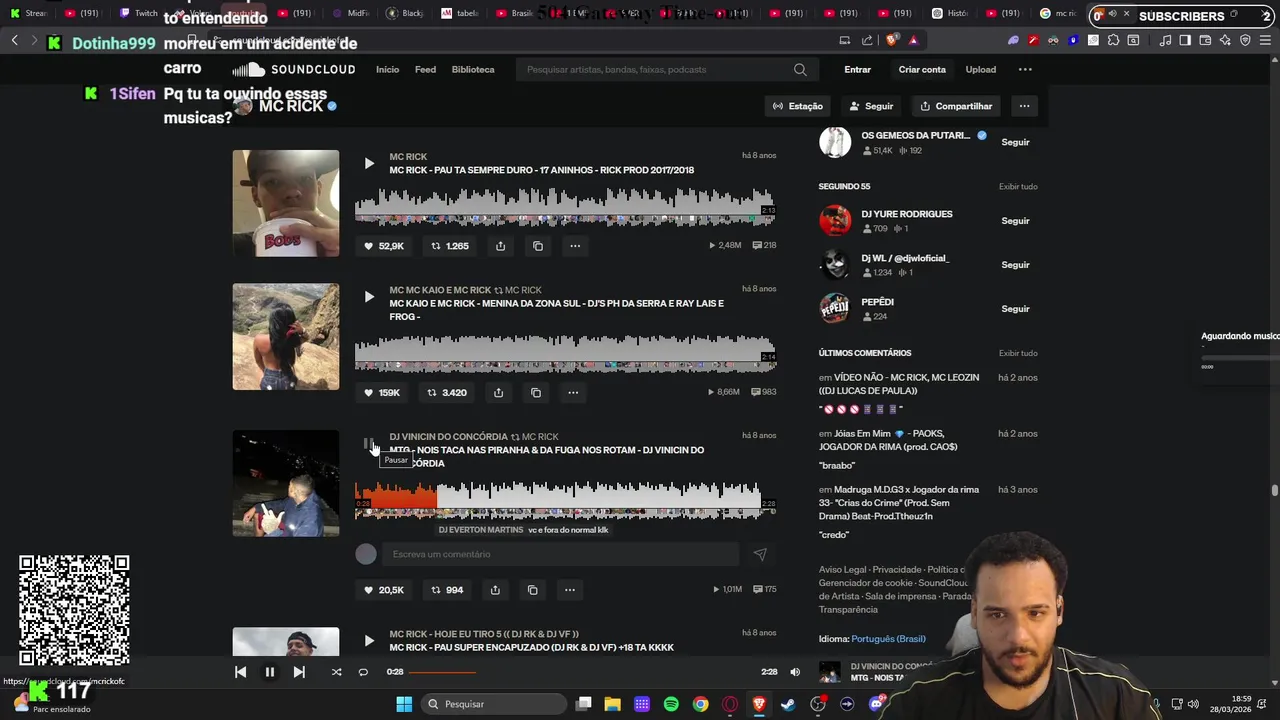Click Exibir tudo next to Seguindo 55
Image resolution: width=1280 pixels, height=720 pixels.
coord(1018,187)
